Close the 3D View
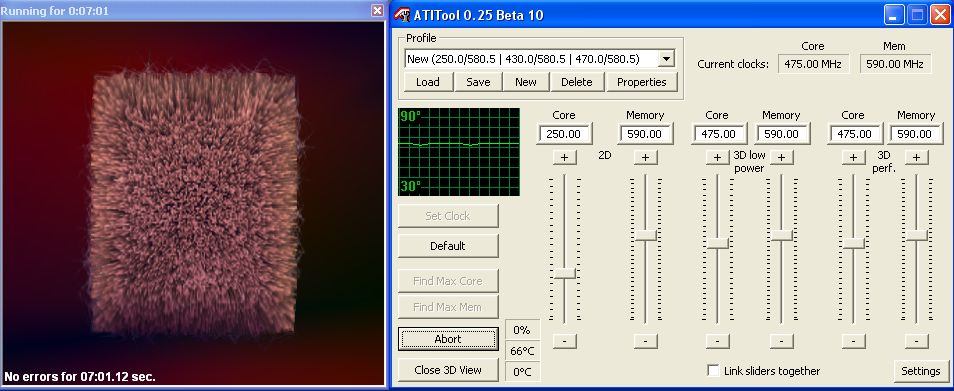 point(448,370)
